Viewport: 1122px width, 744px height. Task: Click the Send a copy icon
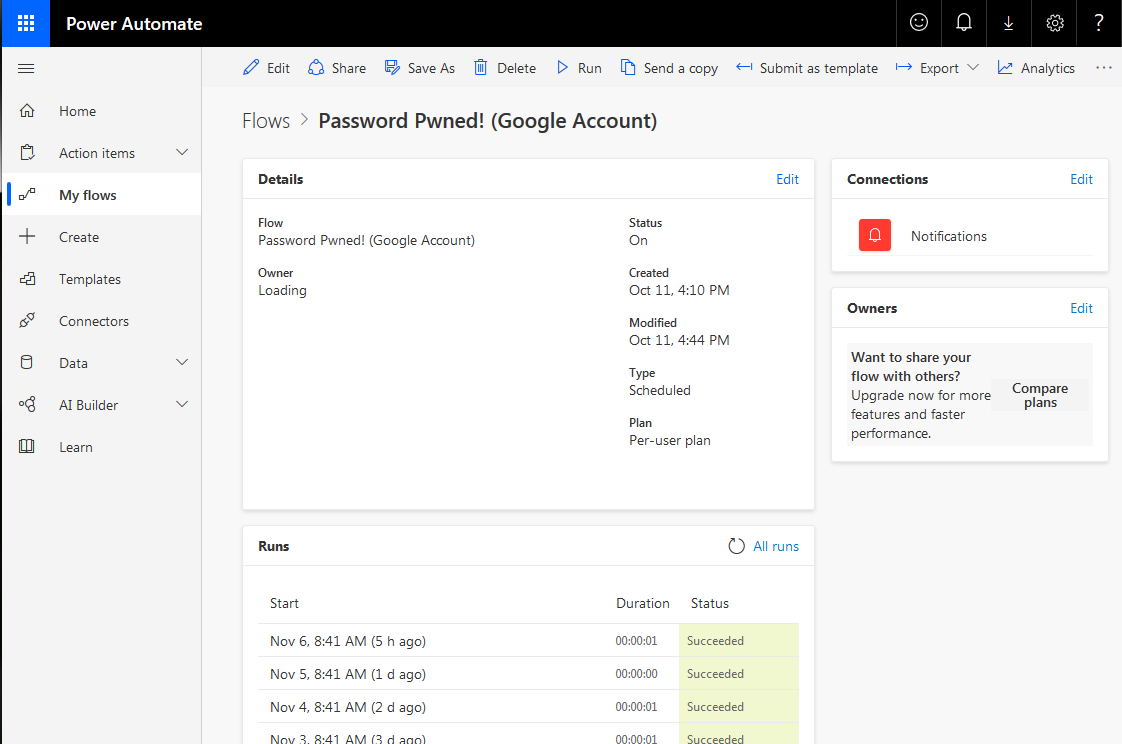628,67
